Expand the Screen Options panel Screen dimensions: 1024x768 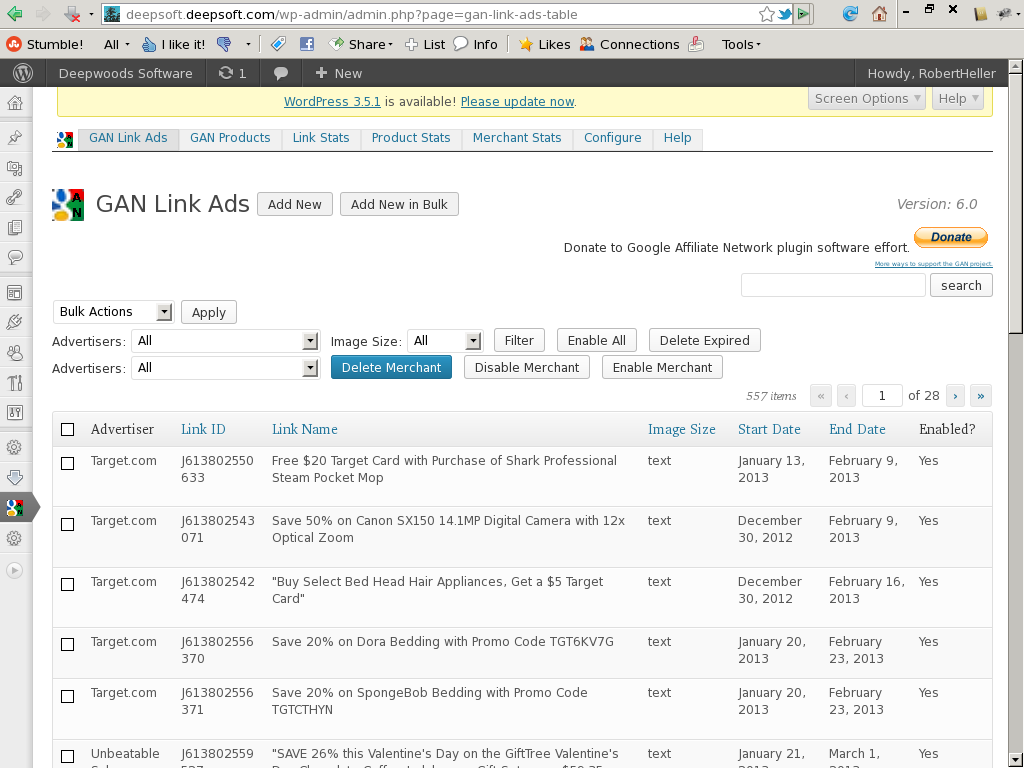(x=867, y=99)
